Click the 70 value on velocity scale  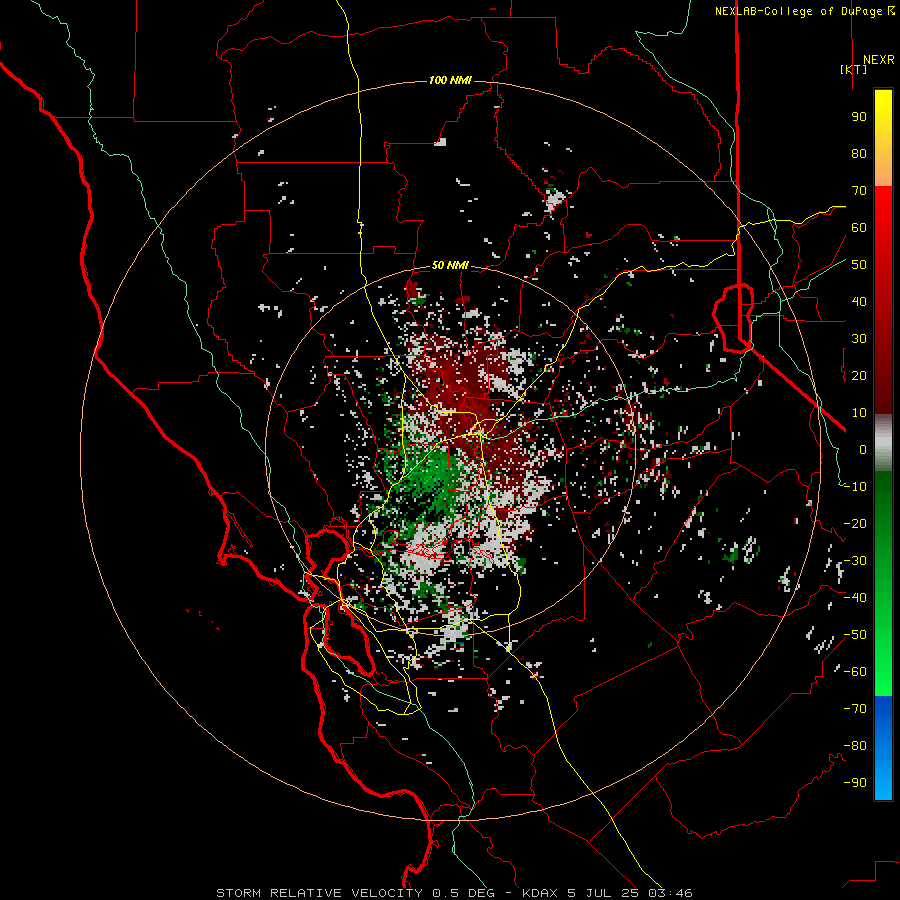point(859,191)
